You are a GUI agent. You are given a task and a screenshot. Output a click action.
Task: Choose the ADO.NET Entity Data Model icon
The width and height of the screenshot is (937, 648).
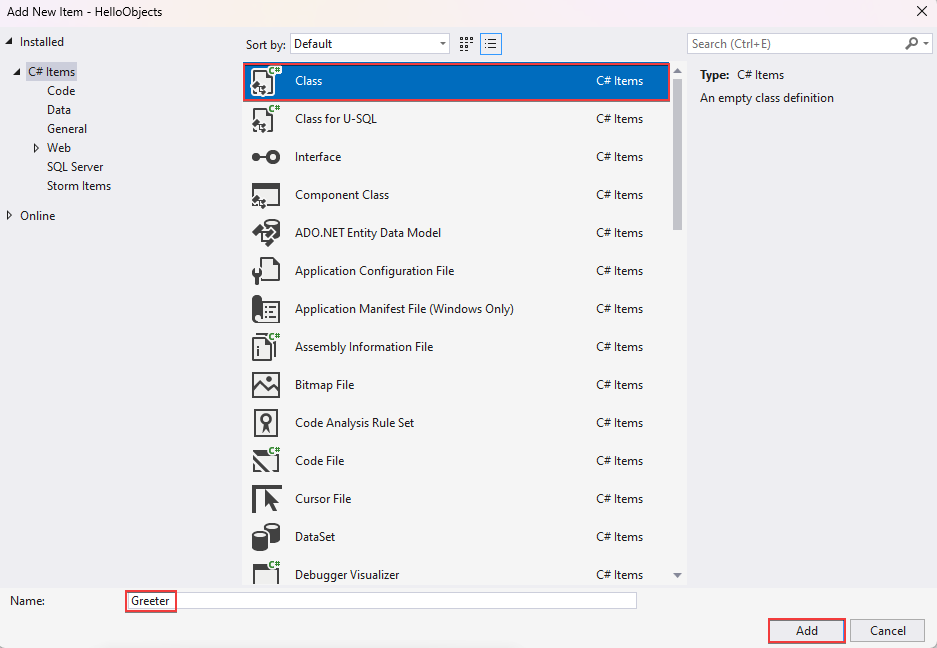[x=266, y=233]
